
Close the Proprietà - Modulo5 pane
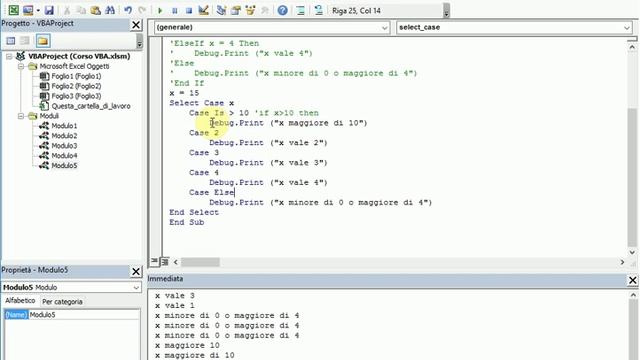click(x=136, y=271)
